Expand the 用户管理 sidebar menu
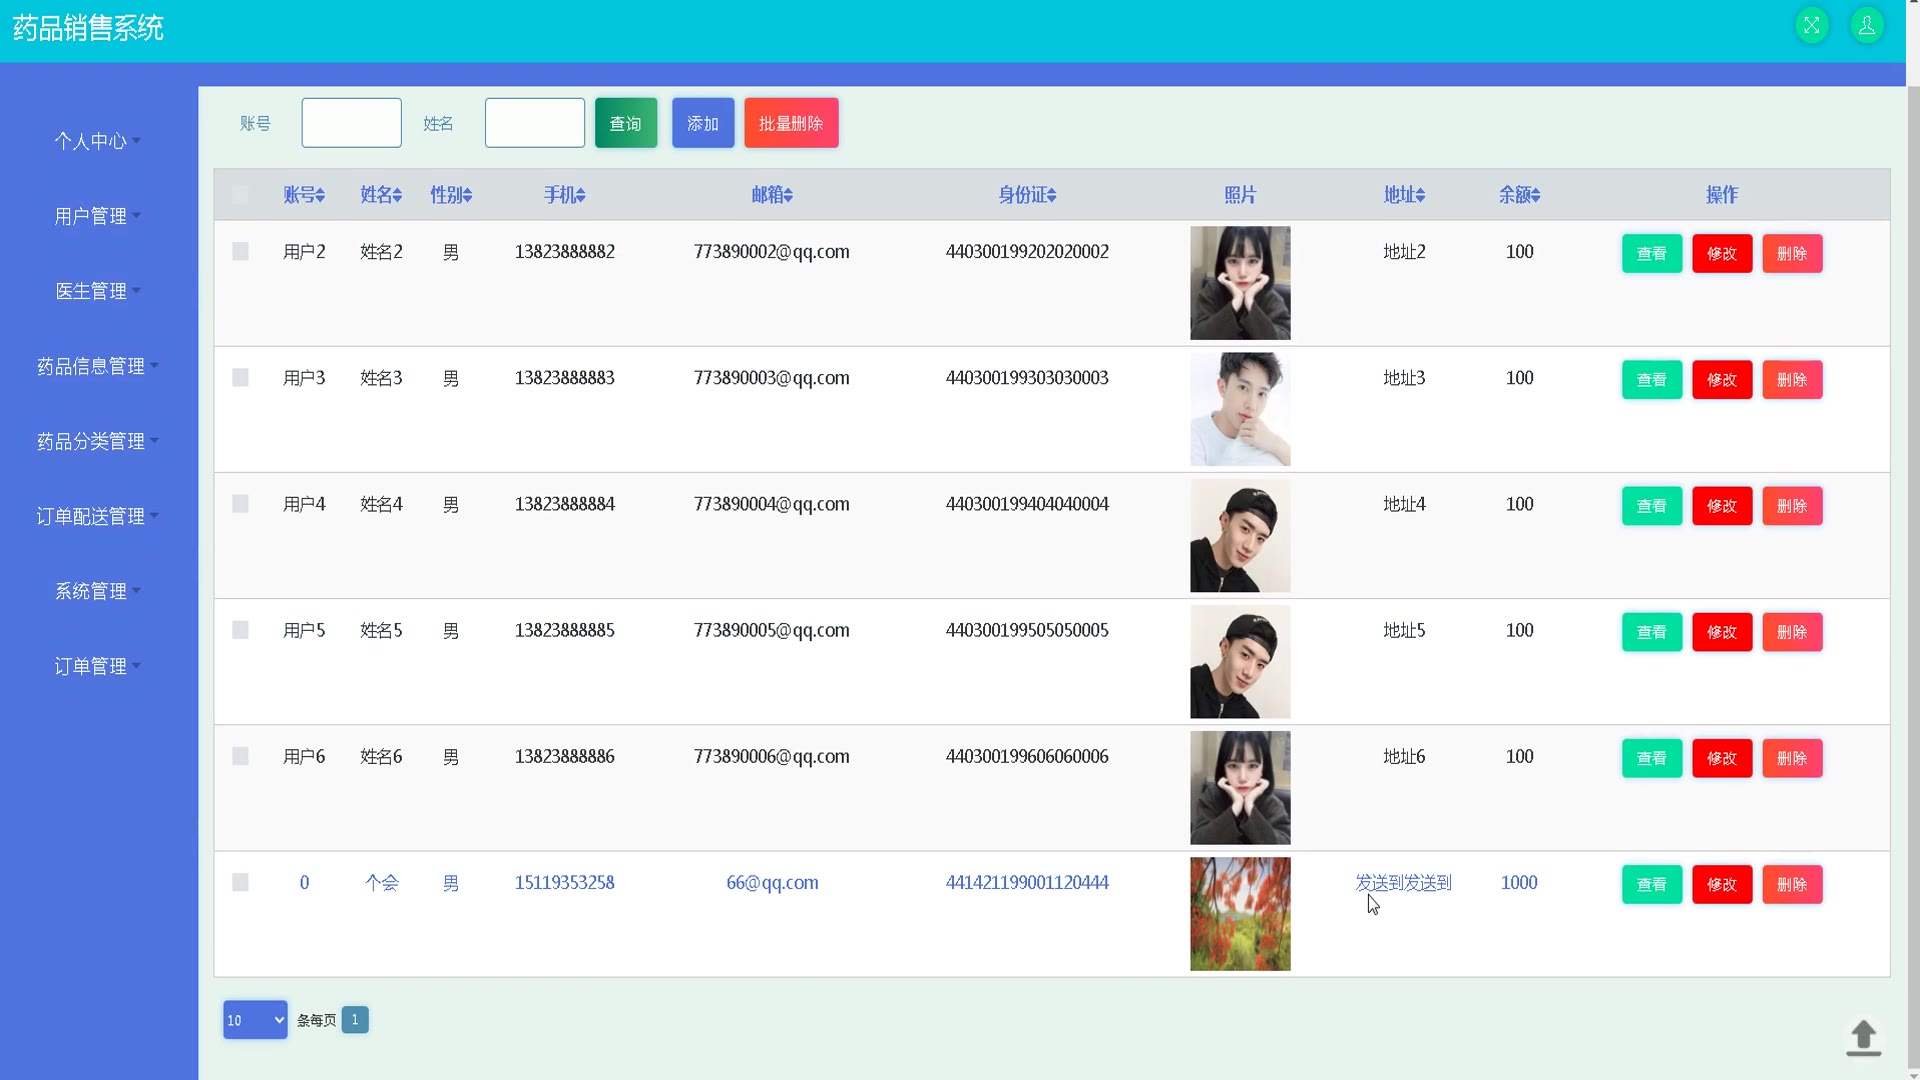The width and height of the screenshot is (1920, 1080). click(97, 216)
